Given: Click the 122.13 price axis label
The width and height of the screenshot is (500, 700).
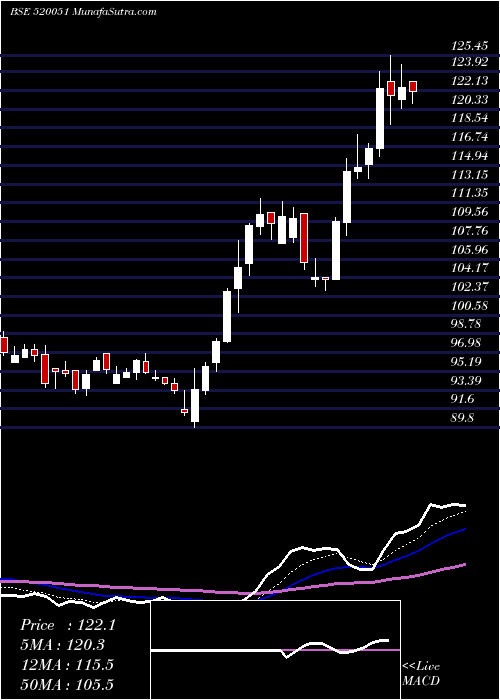Looking at the screenshot, I should coord(469,81).
